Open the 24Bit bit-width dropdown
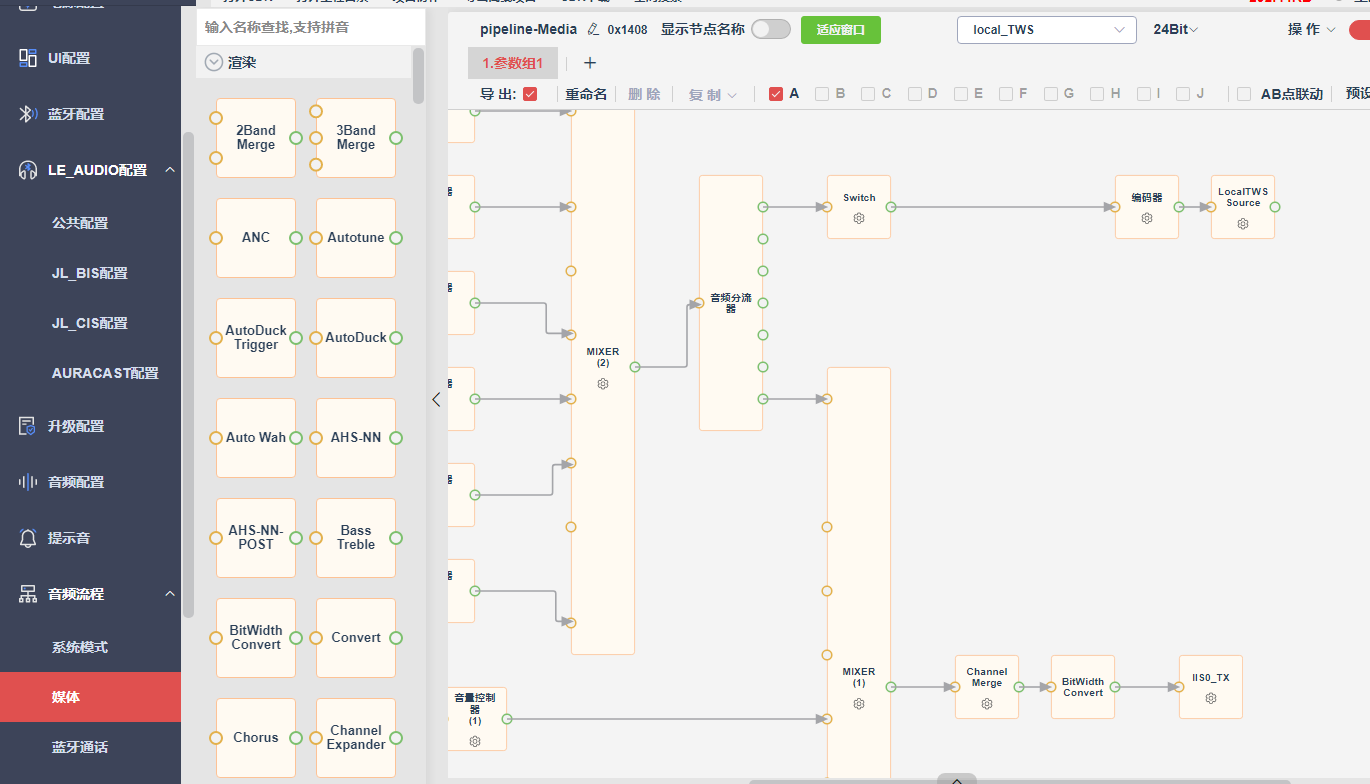 [x=1176, y=30]
